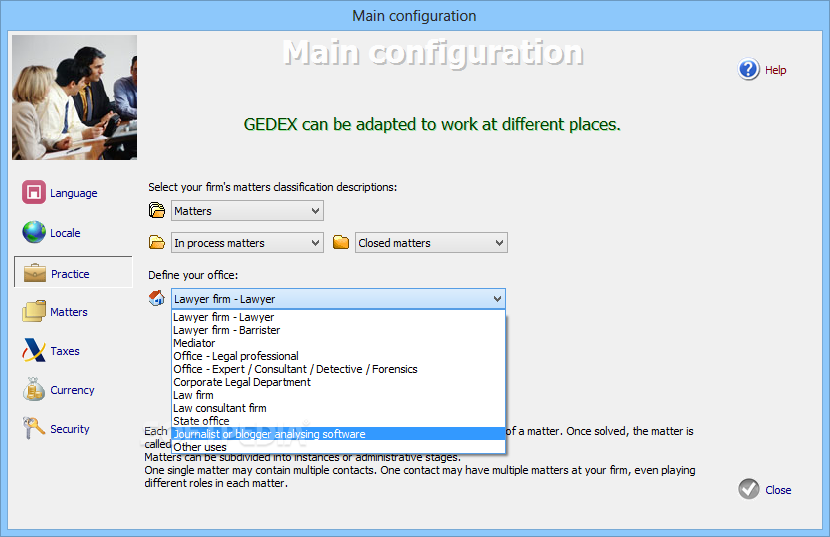Click the blue Help question mark icon
This screenshot has height=537, width=830.
tap(748, 69)
